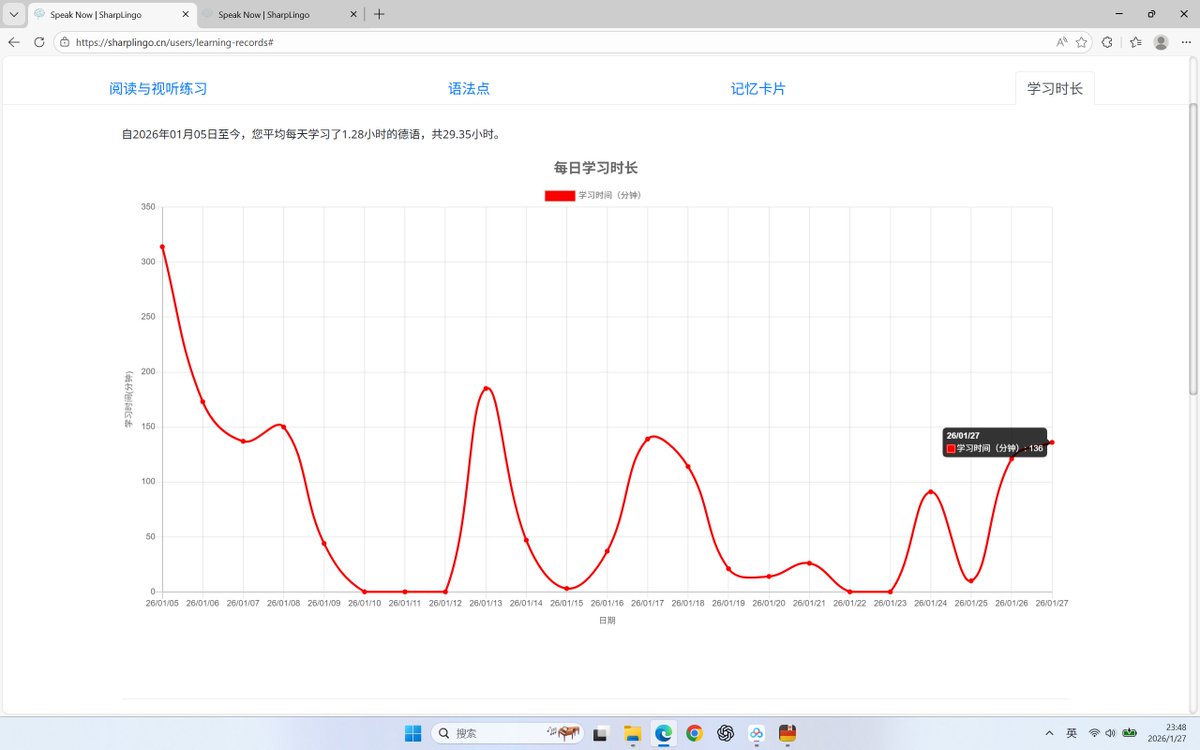The image size is (1200, 750).
Task: Open the clock and date 23:48 panel
Action: 1169,733
